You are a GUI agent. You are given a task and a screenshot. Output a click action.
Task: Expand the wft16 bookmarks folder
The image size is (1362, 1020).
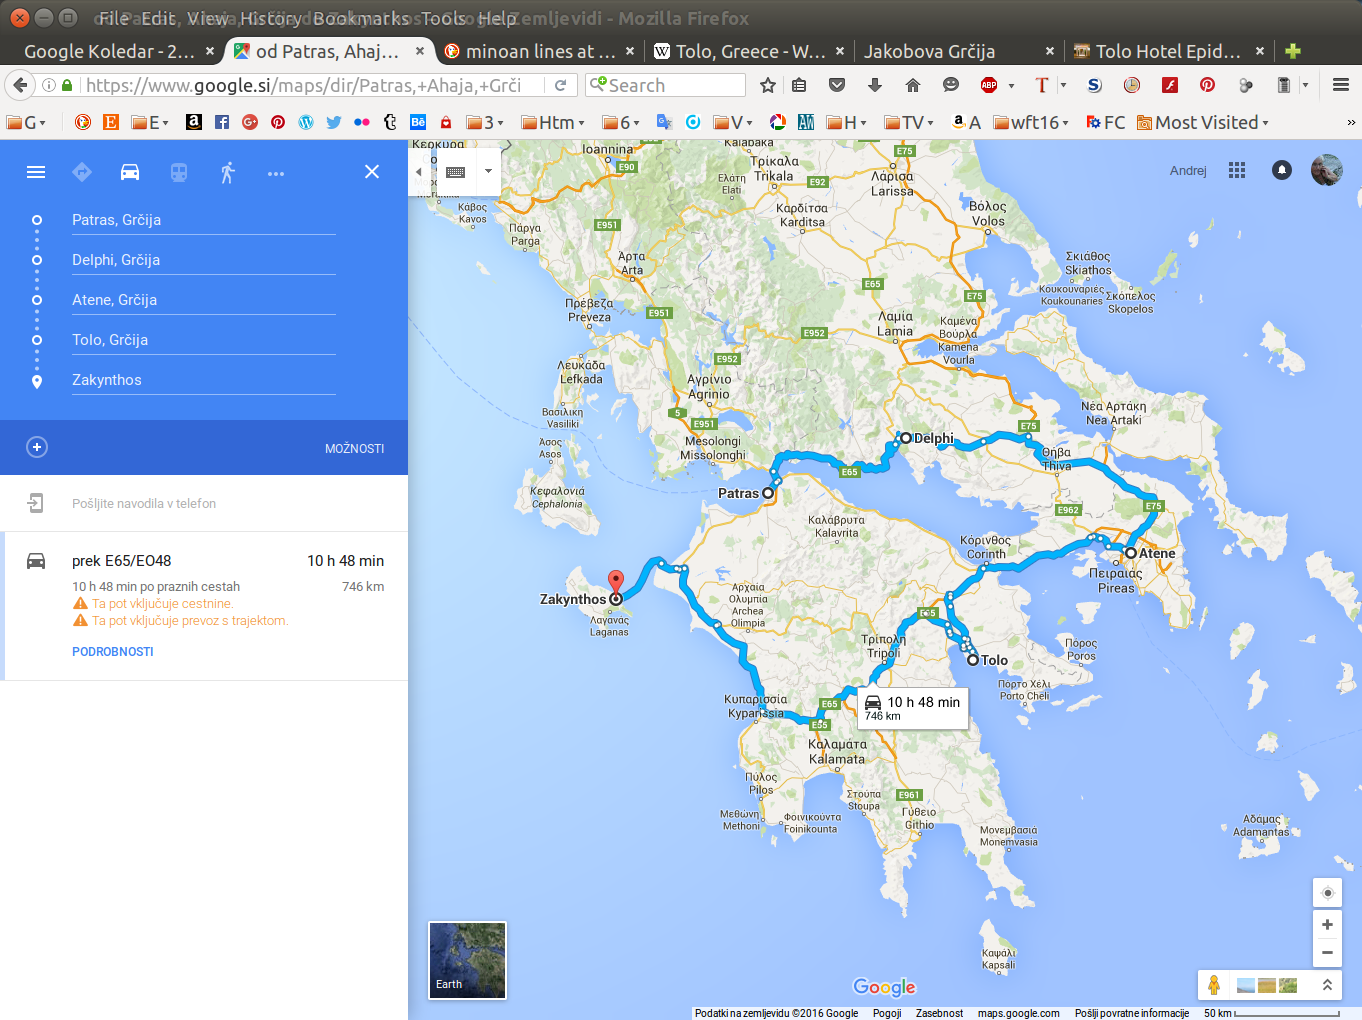pos(1031,122)
